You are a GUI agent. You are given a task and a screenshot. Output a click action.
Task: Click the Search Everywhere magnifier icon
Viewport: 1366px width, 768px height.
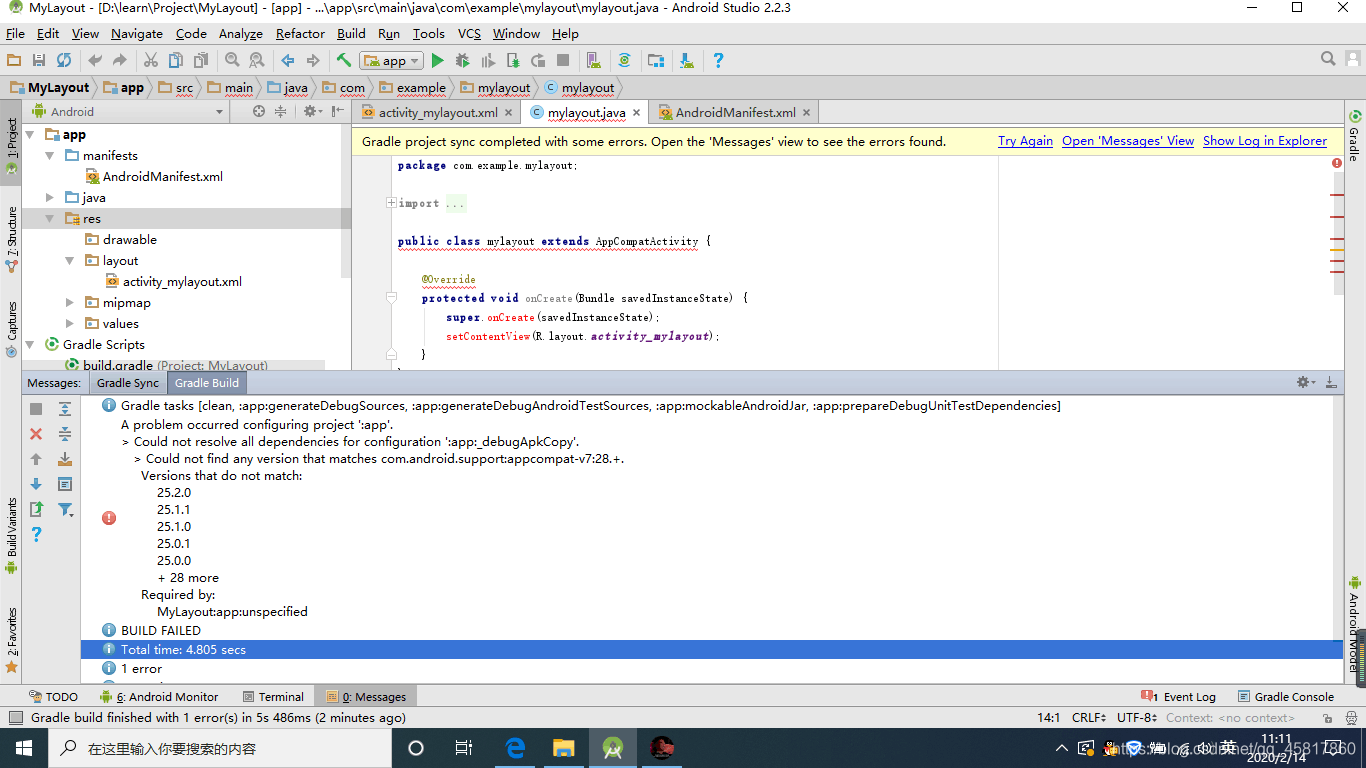(1328, 59)
